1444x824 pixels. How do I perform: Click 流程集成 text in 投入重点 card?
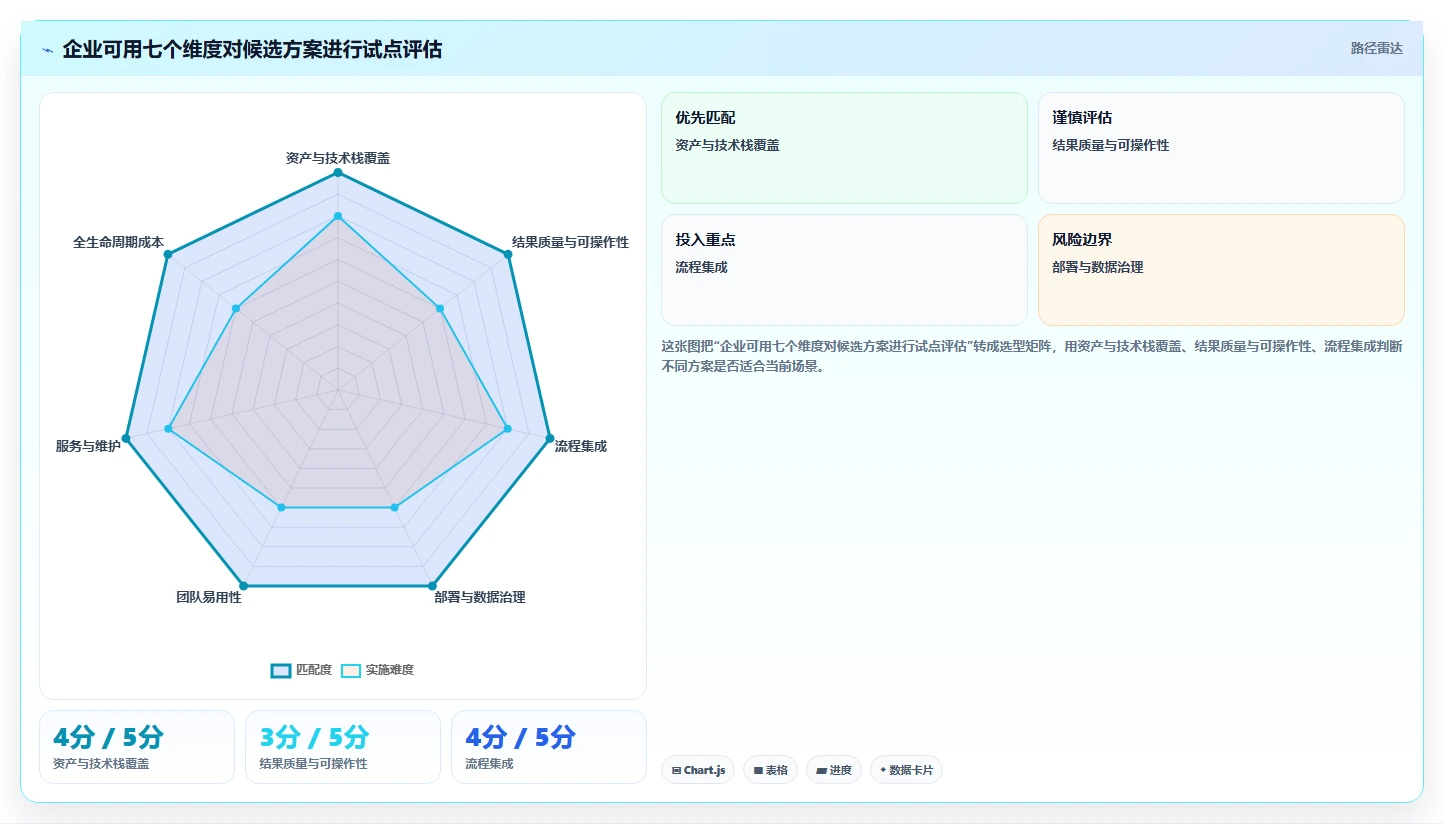click(x=701, y=267)
